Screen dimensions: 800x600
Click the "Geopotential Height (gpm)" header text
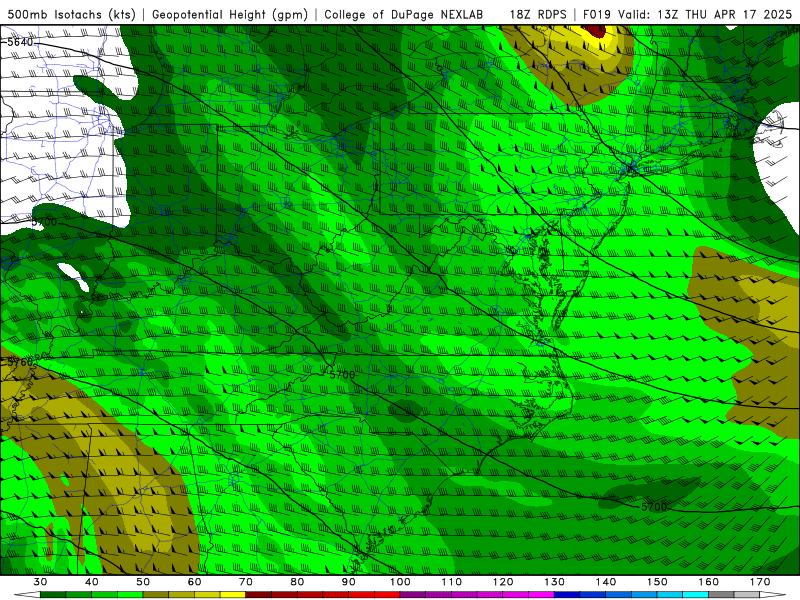click(x=230, y=14)
